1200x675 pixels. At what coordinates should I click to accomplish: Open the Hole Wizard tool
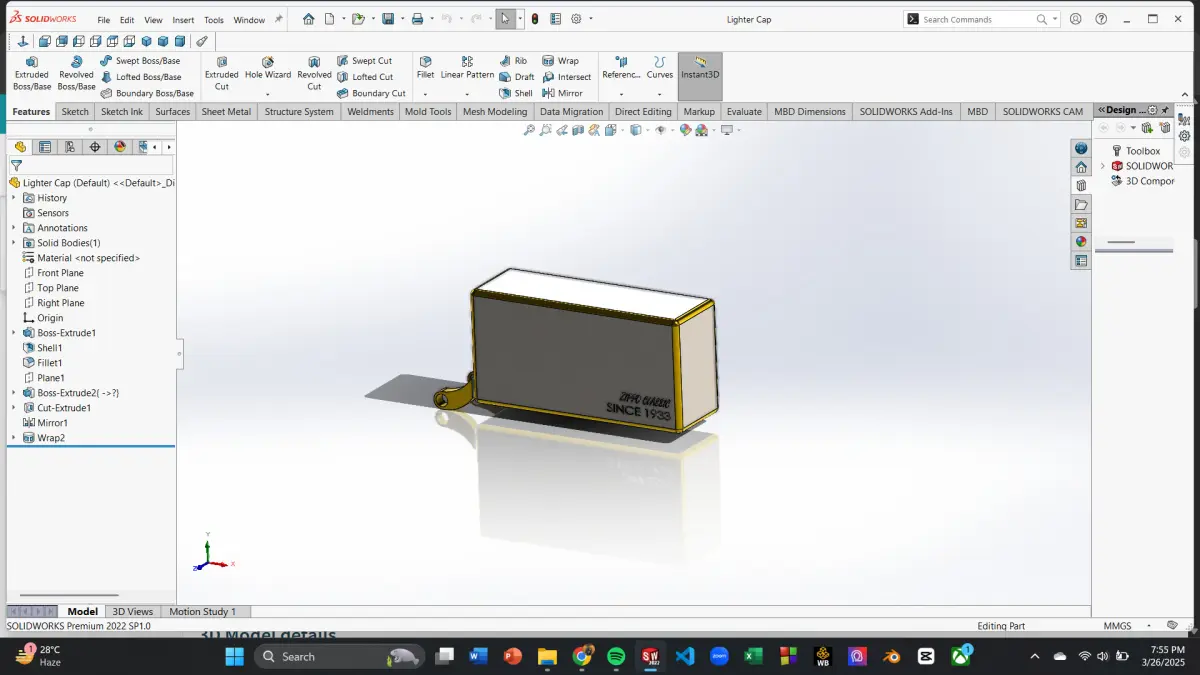(x=268, y=68)
